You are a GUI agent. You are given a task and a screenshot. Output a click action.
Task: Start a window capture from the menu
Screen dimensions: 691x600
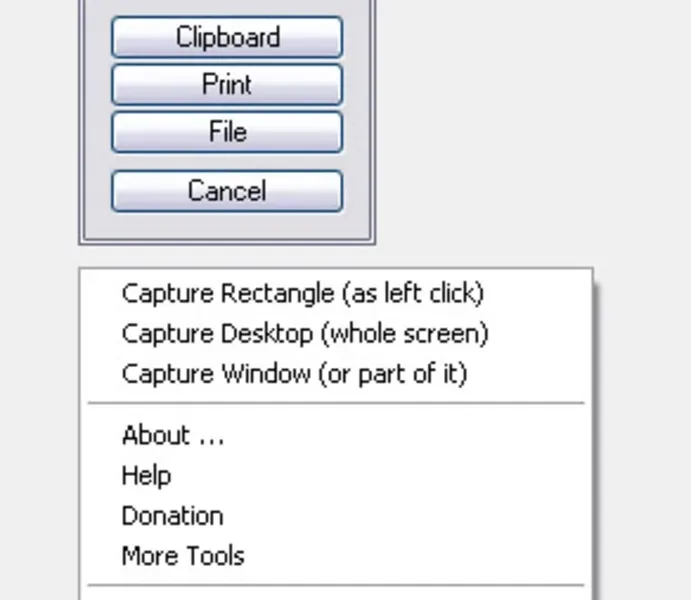point(294,374)
